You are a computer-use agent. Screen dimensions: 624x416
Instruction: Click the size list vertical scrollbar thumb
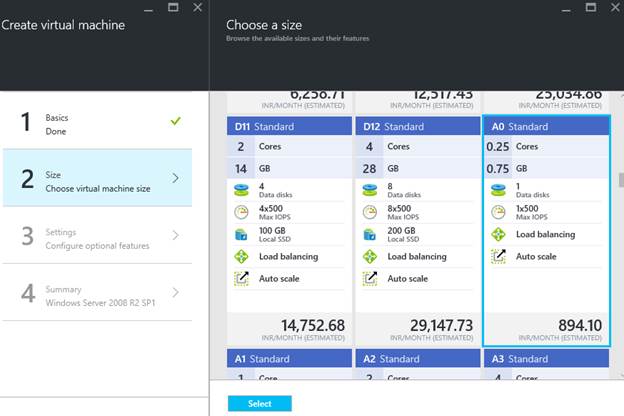(x=621, y=180)
